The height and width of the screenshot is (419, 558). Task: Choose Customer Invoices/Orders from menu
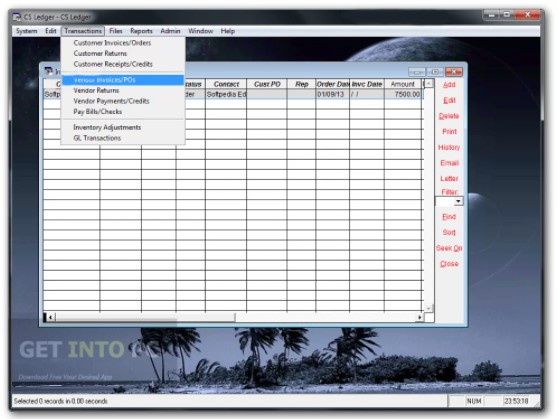pyautogui.click(x=123, y=43)
